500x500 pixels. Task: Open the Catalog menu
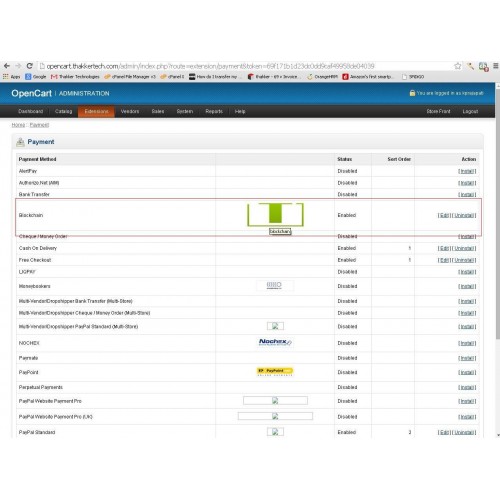63,111
